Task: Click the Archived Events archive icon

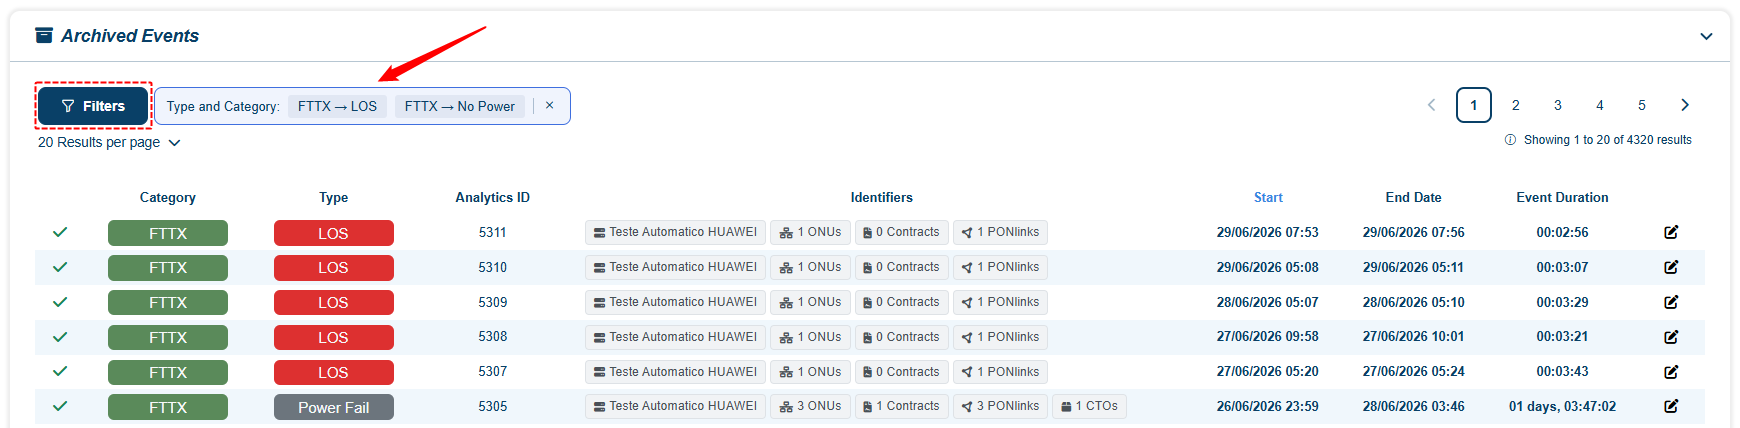Action: 44,36
